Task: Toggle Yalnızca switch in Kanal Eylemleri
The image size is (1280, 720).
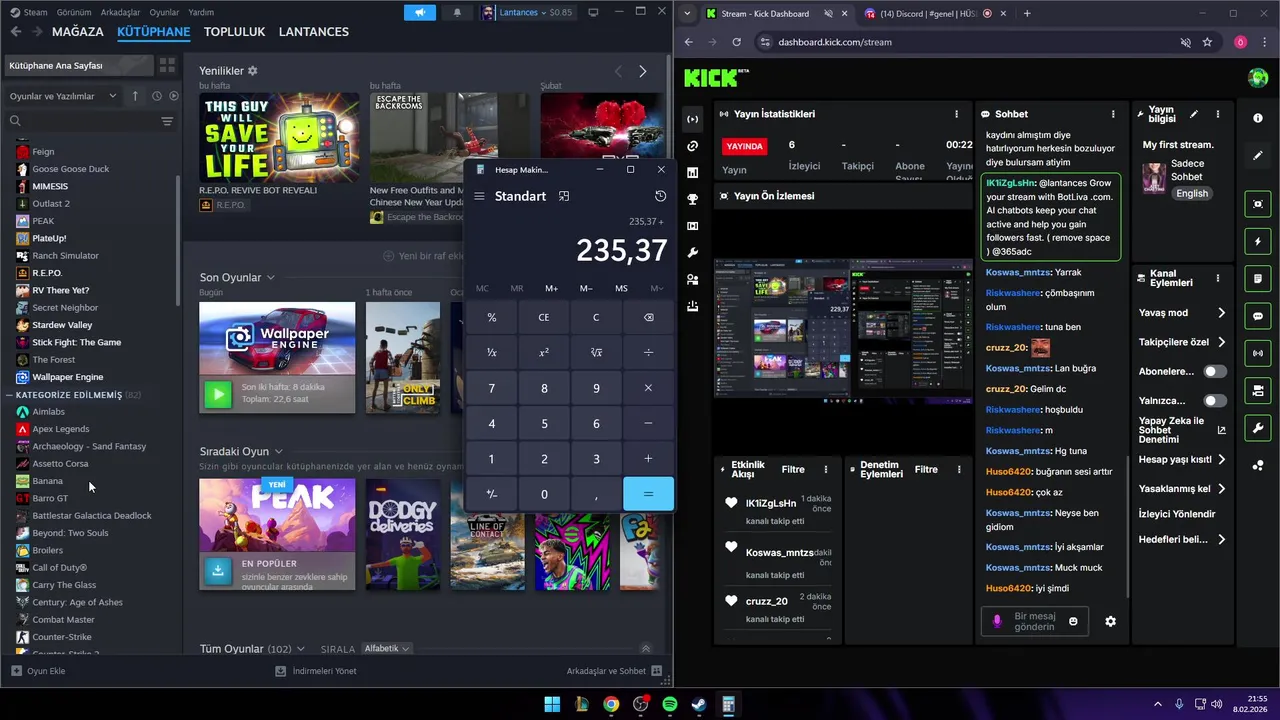Action: [x=1214, y=401]
